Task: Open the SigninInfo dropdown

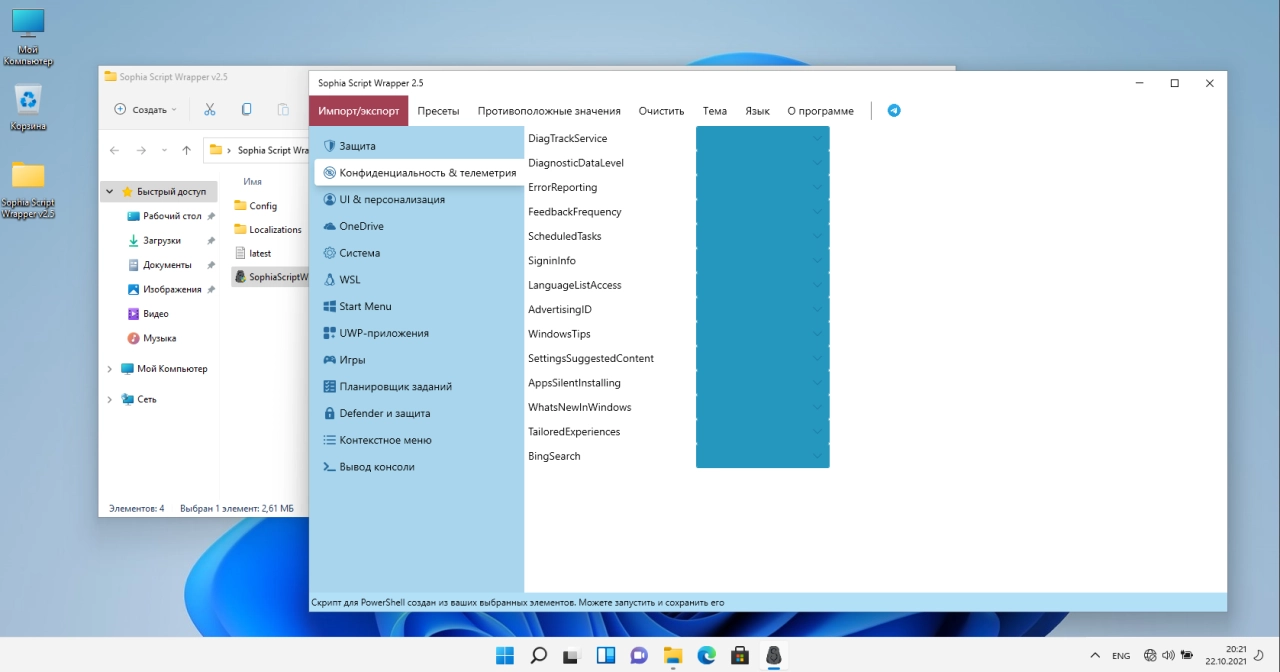Action: (x=763, y=261)
